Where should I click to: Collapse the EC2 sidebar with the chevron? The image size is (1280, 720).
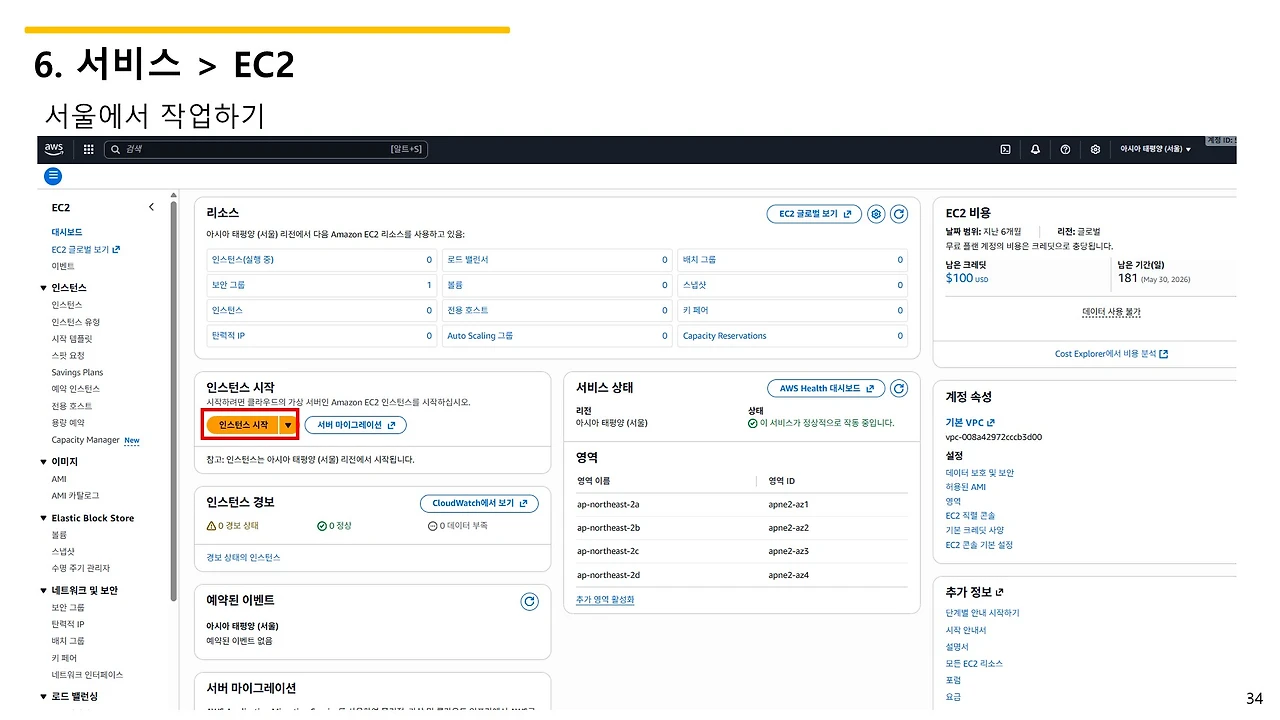pos(151,207)
